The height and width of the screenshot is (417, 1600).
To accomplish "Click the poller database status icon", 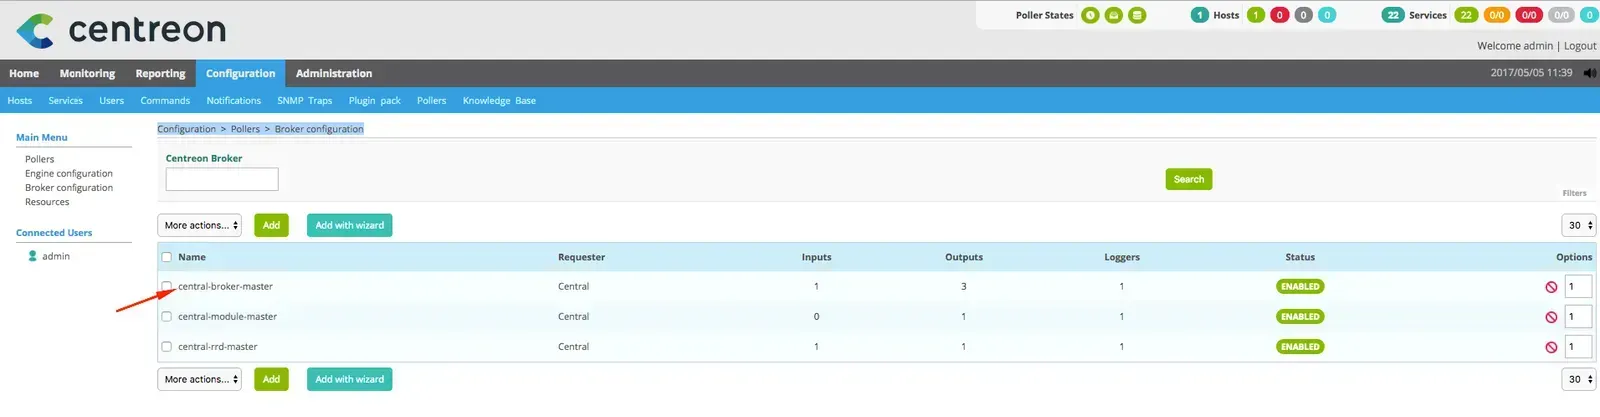I will click(x=1137, y=15).
